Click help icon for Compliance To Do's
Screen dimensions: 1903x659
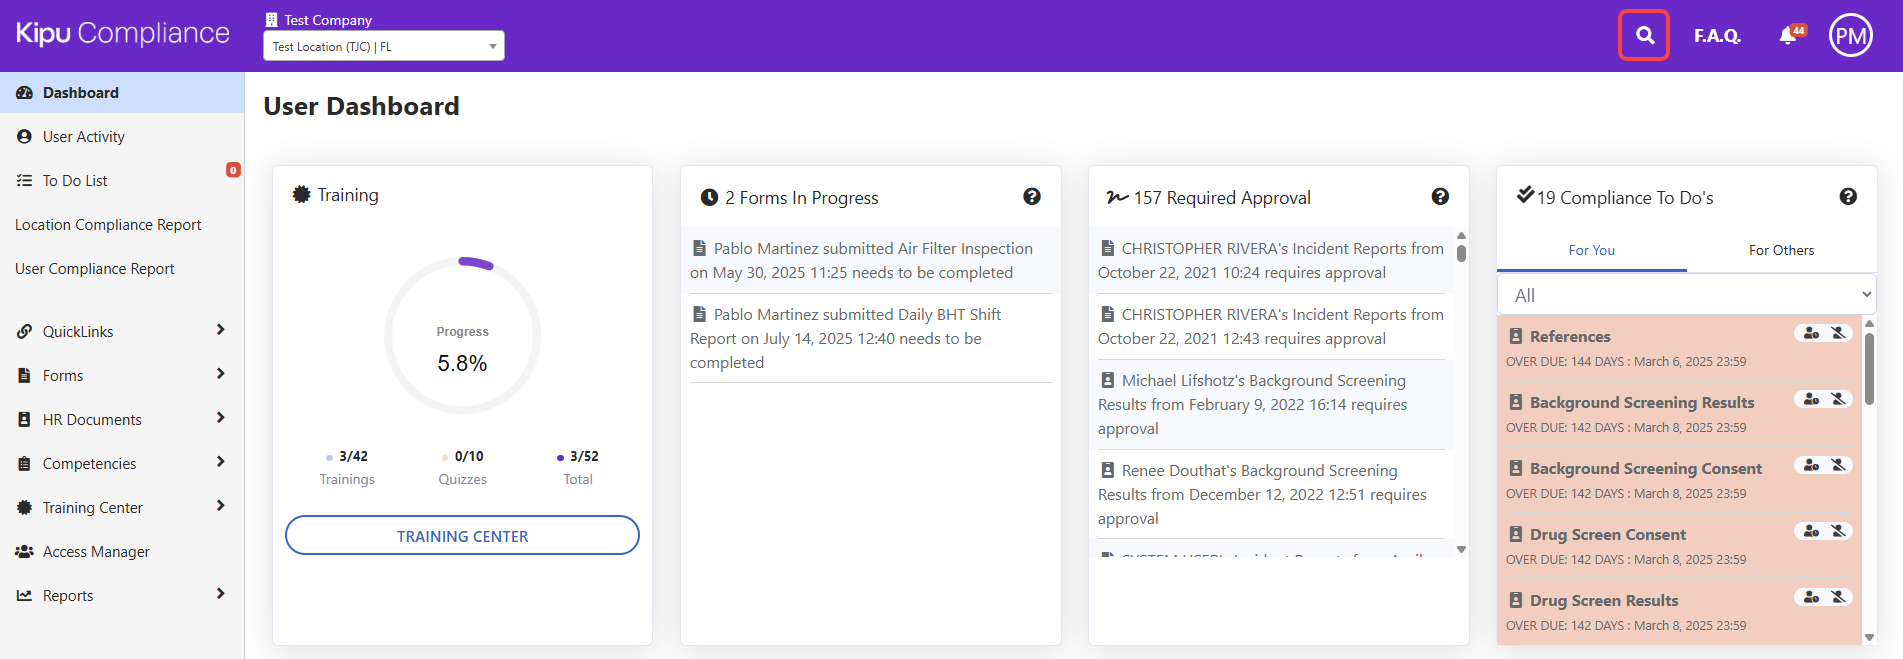(x=1847, y=197)
